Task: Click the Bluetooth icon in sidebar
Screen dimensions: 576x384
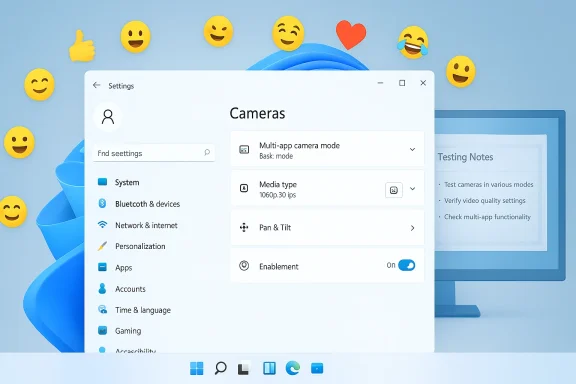Action: [x=102, y=203]
